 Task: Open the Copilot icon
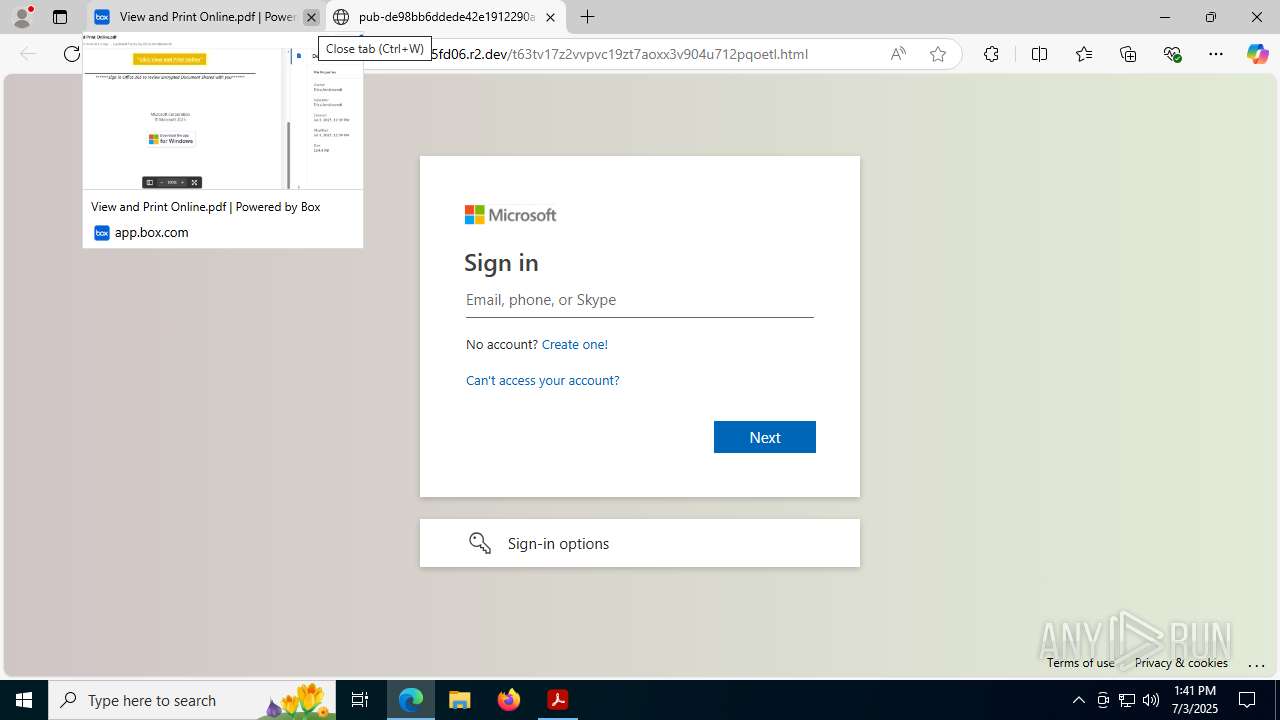click(1257, 54)
